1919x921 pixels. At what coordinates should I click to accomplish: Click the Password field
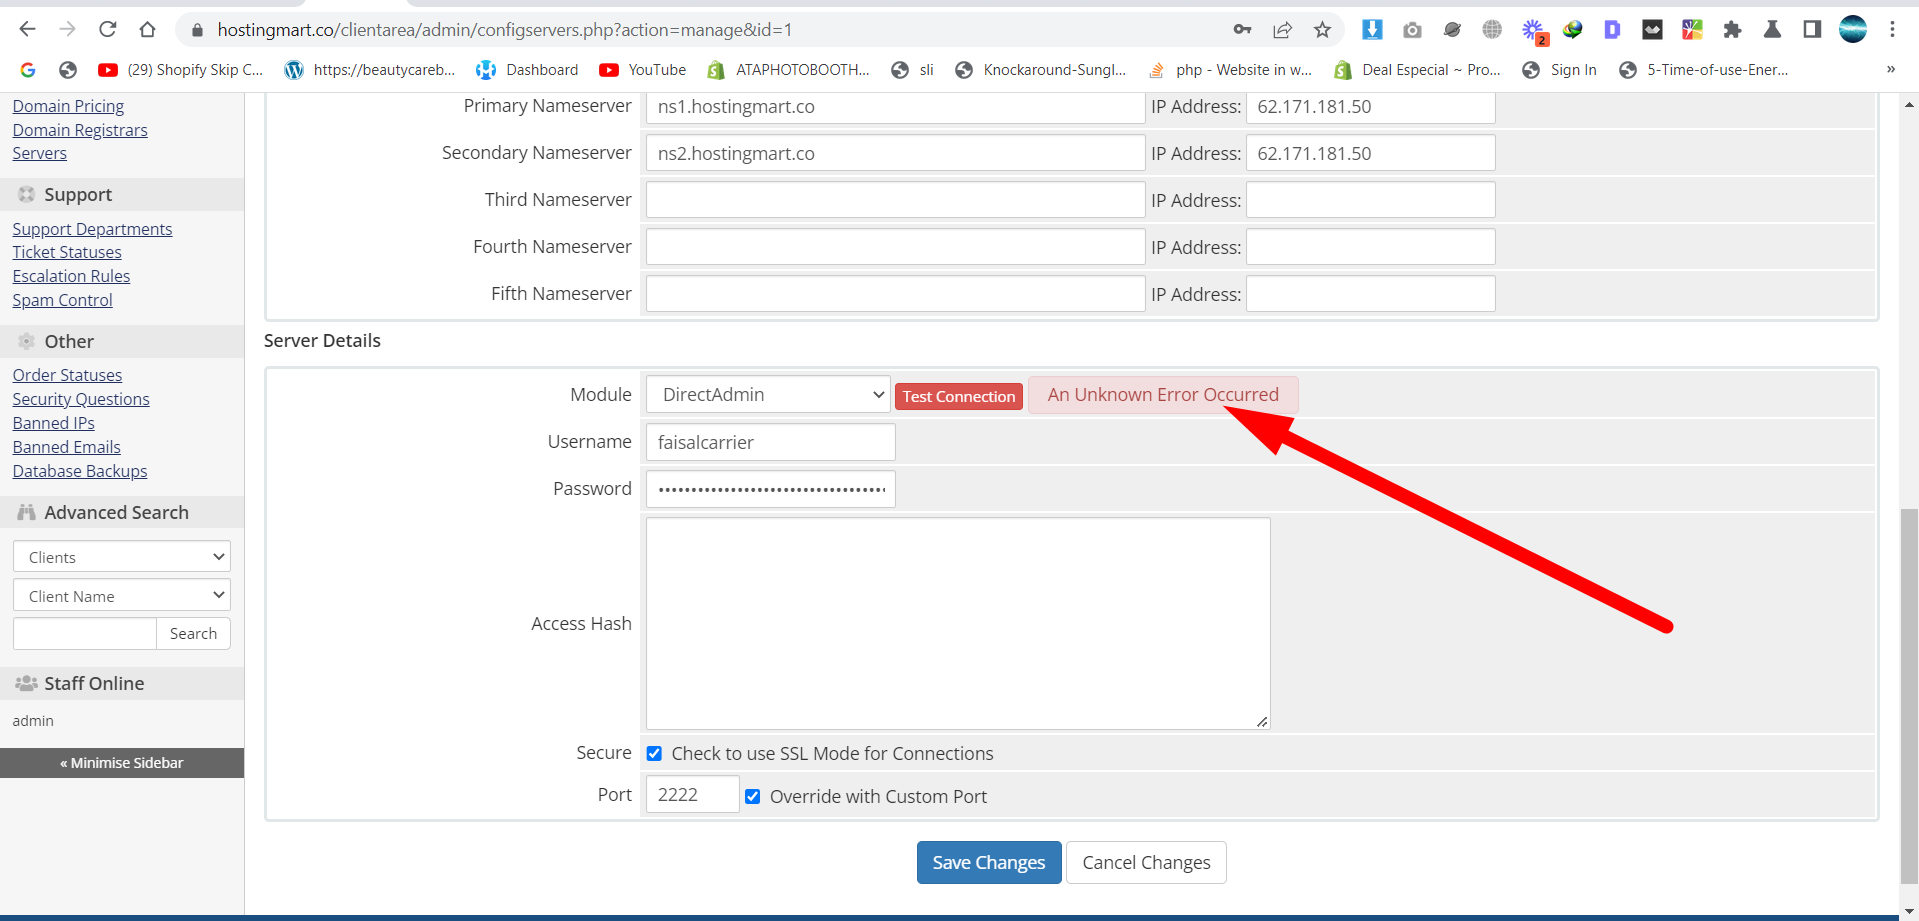[x=770, y=489]
